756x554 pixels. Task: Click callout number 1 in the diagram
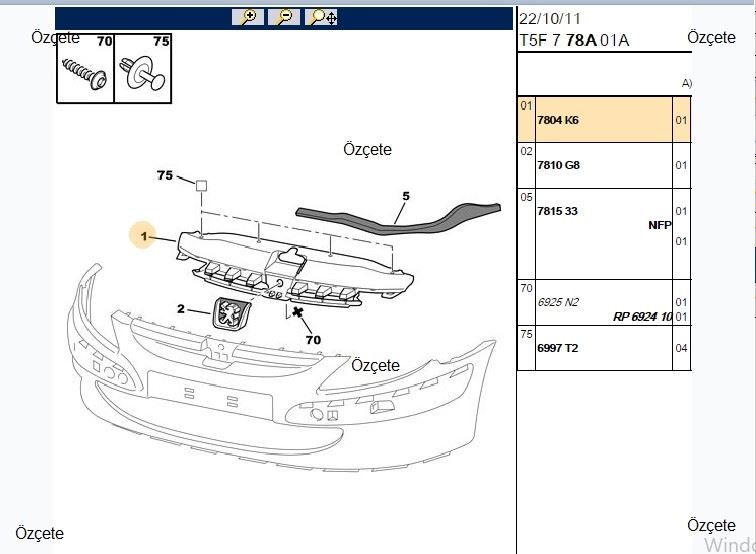(x=143, y=236)
